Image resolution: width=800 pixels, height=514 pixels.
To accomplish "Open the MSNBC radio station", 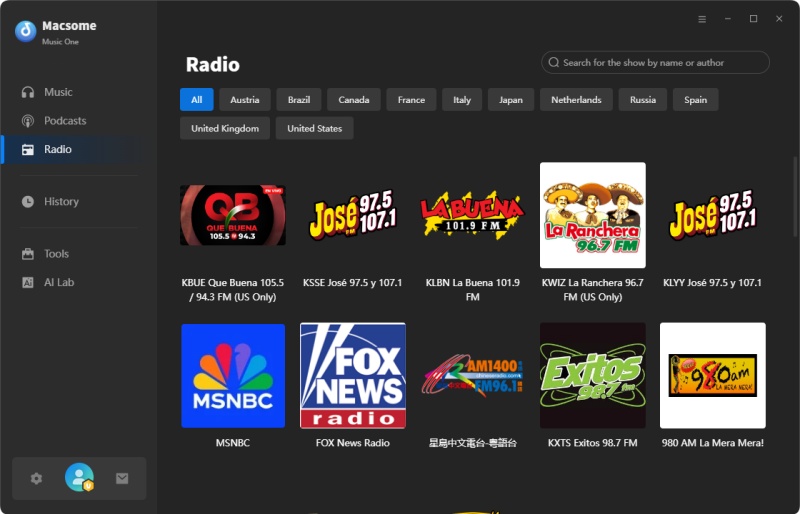I will 233,375.
